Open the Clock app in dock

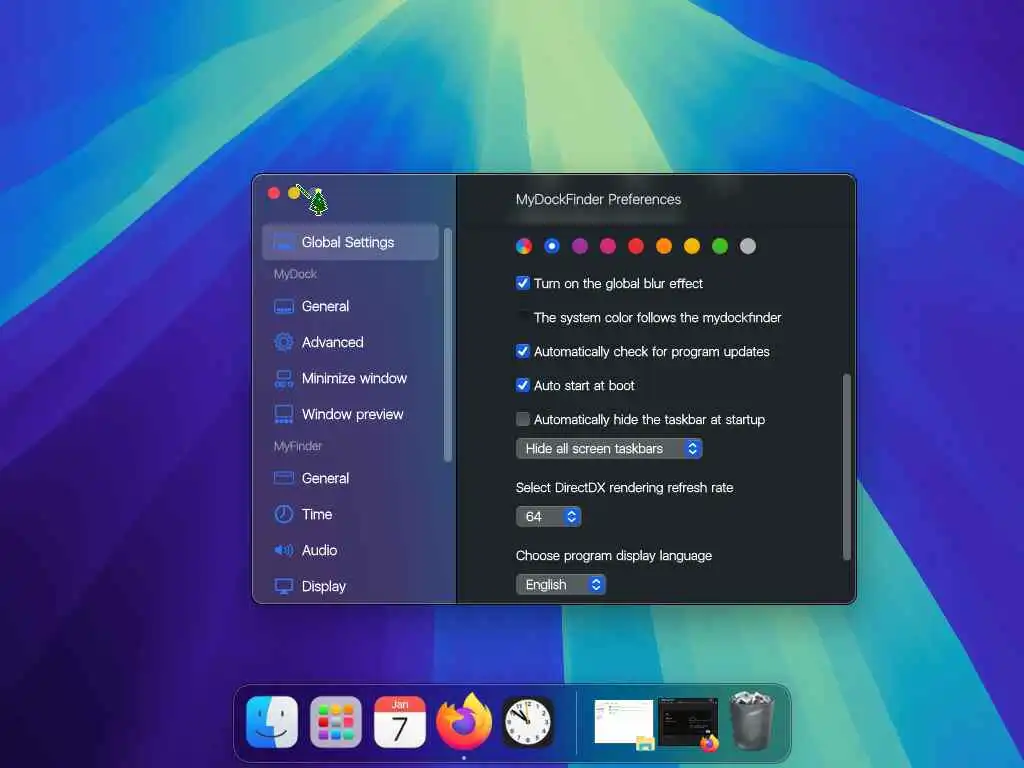click(528, 722)
